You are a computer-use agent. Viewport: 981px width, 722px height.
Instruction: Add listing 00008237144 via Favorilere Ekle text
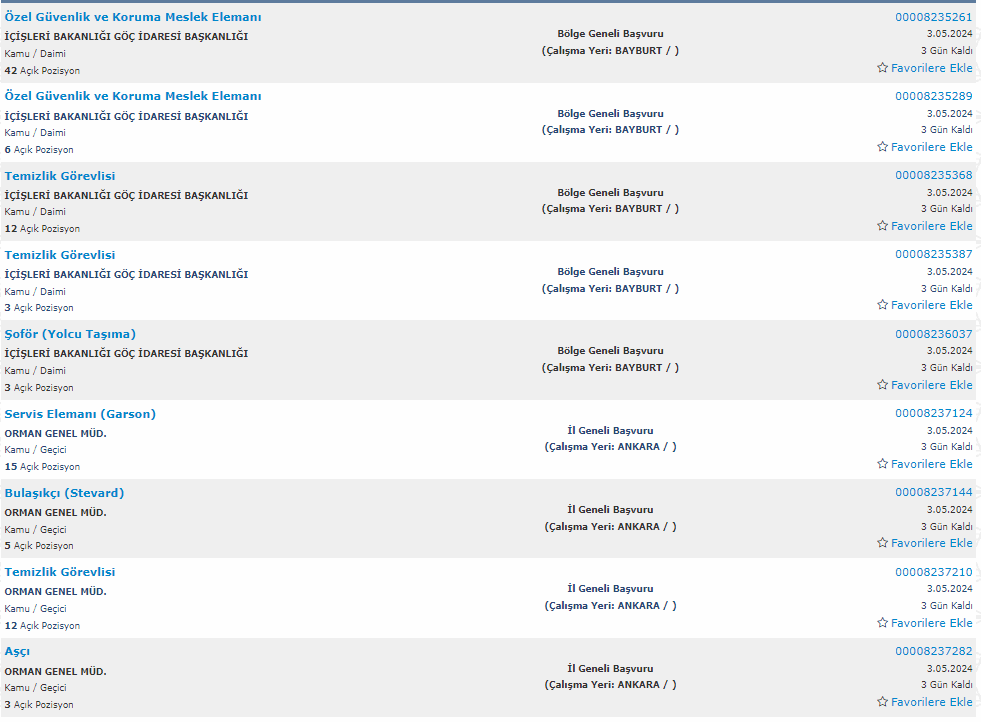pyautogui.click(x=932, y=543)
